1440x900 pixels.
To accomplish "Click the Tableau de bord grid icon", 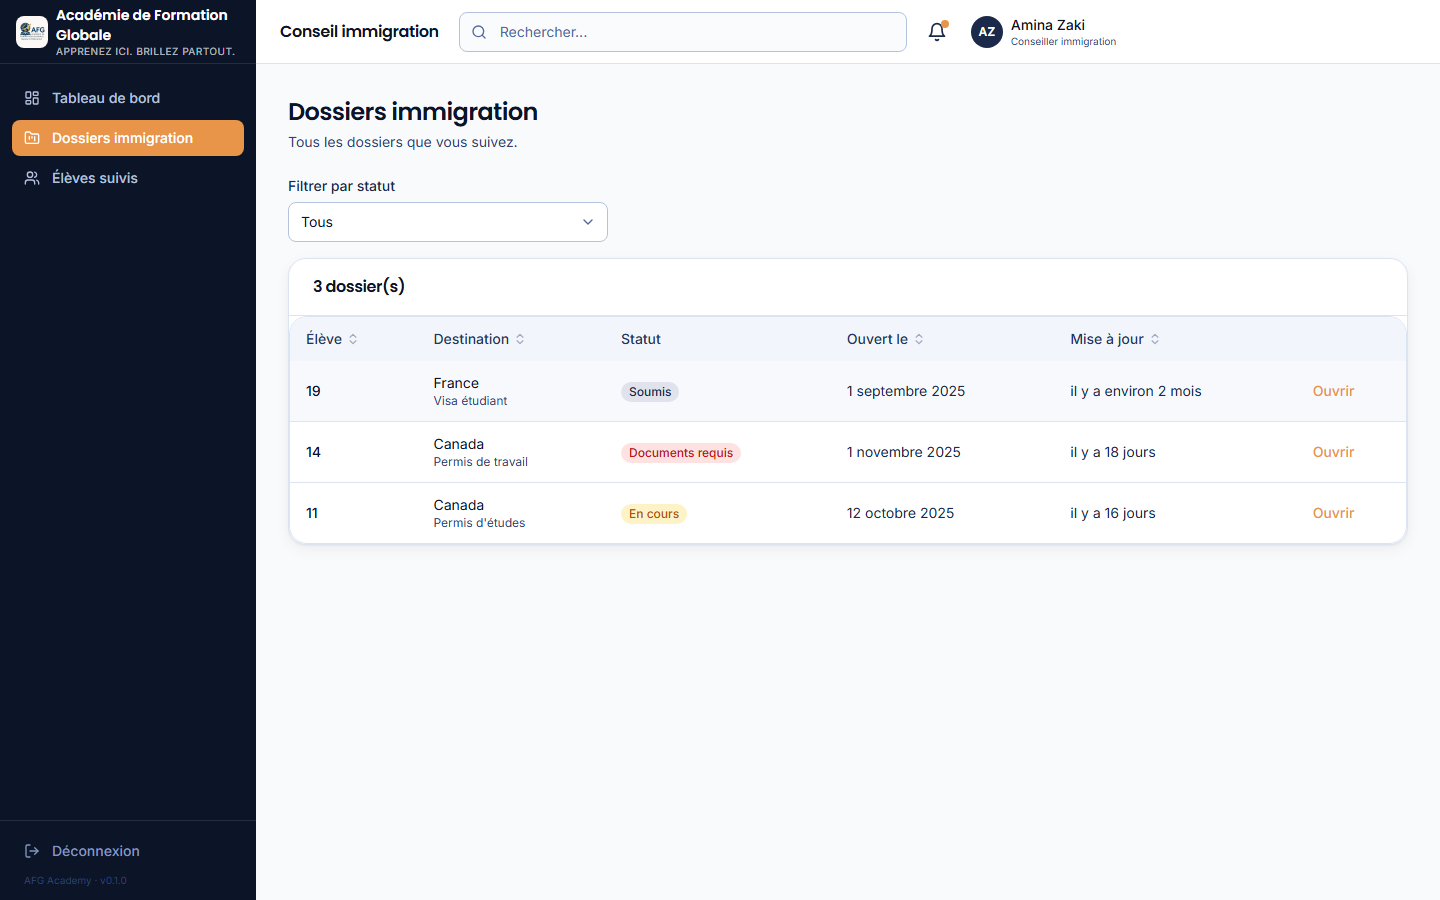I will tap(32, 98).
